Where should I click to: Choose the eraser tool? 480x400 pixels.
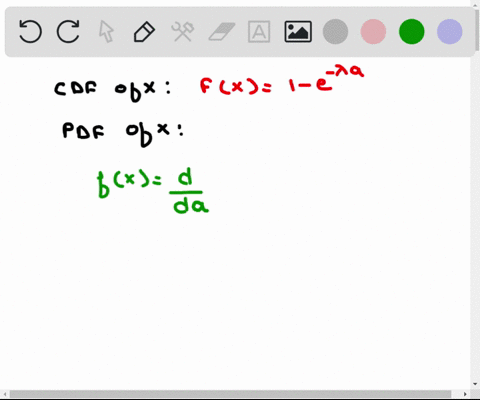(222, 32)
